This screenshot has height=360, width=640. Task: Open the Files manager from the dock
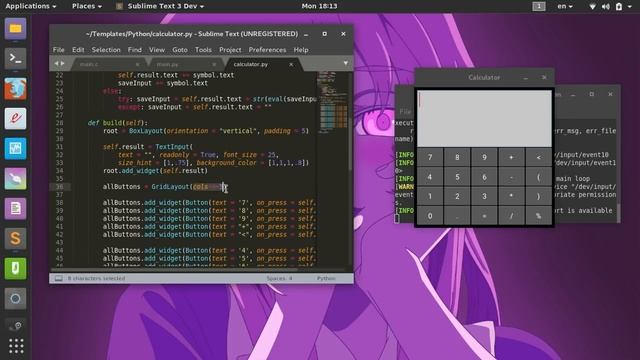click(16, 29)
